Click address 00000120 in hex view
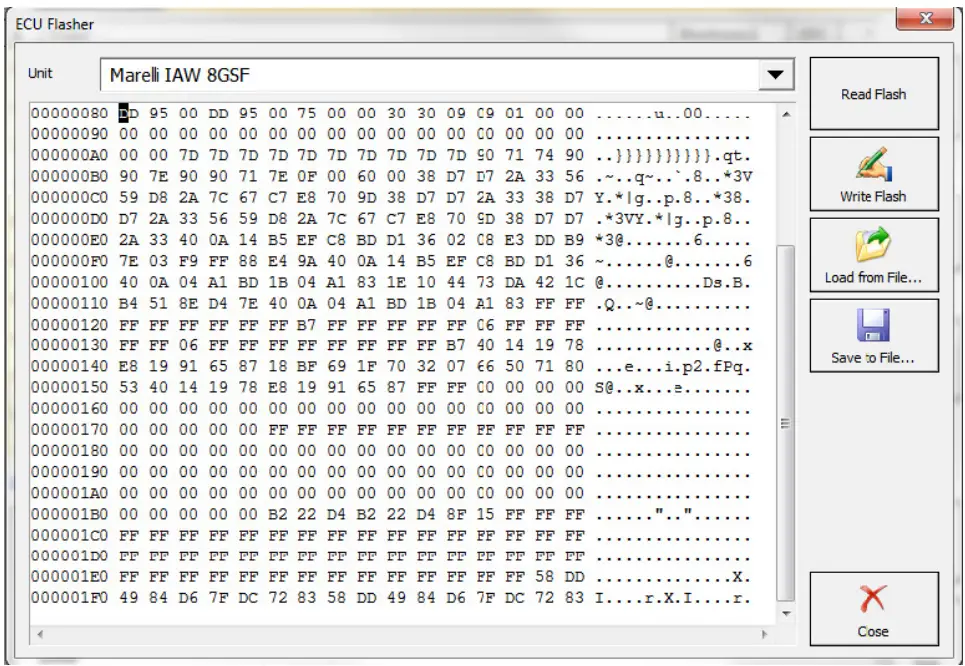 pos(70,324)
